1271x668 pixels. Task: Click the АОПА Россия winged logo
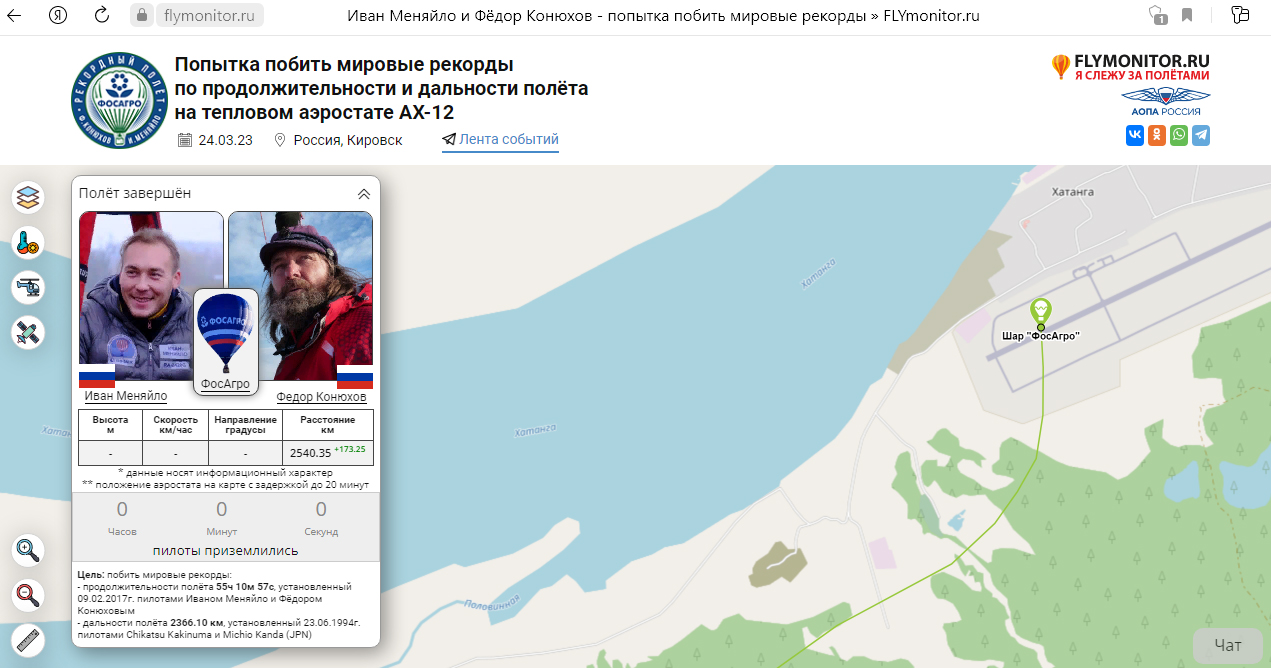(x=1166, y=102)
